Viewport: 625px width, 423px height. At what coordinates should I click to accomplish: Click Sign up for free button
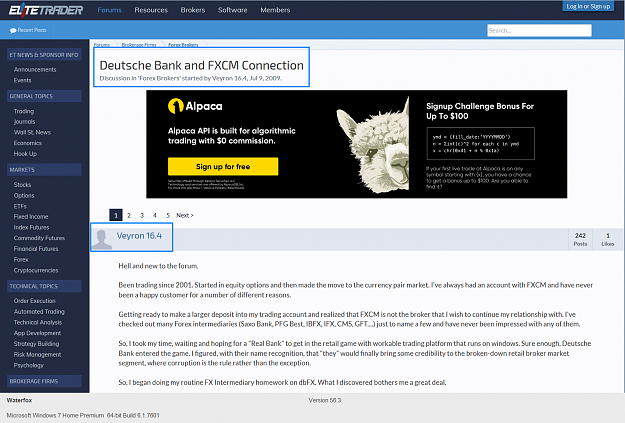[223, 166]
